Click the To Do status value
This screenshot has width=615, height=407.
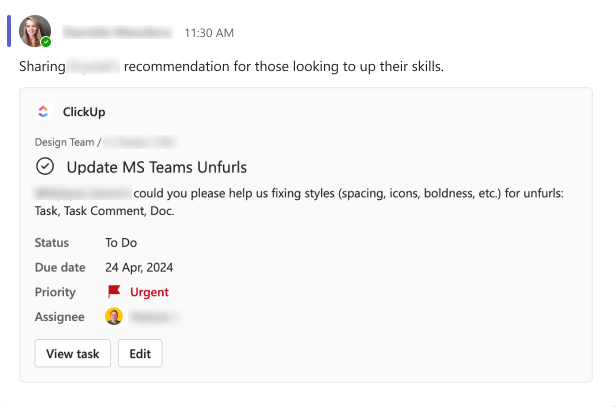(x=121, y=242)
